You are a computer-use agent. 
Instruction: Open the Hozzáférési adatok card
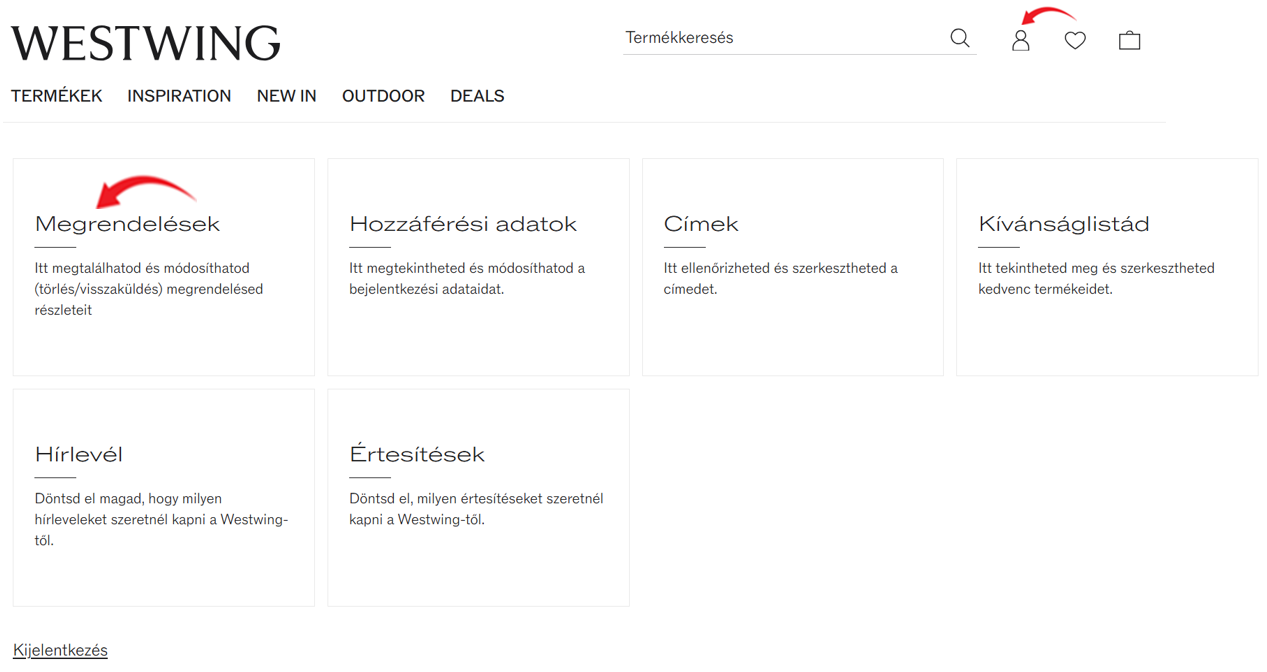(x=478, y=267)
